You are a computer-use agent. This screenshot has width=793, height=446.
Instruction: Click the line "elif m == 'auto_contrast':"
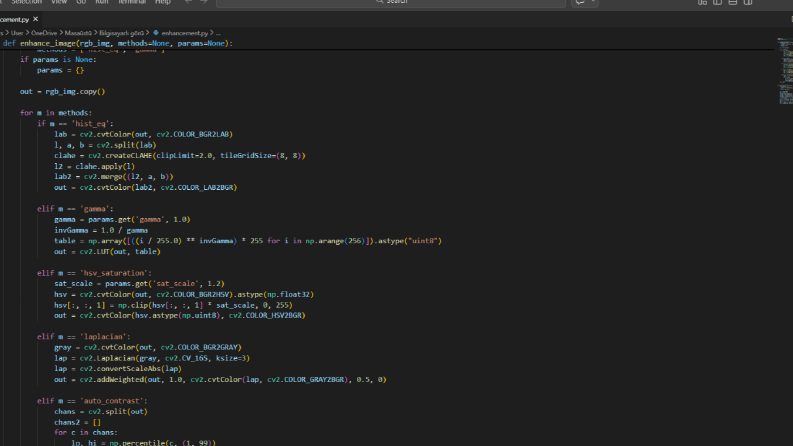tap(92, 401)
